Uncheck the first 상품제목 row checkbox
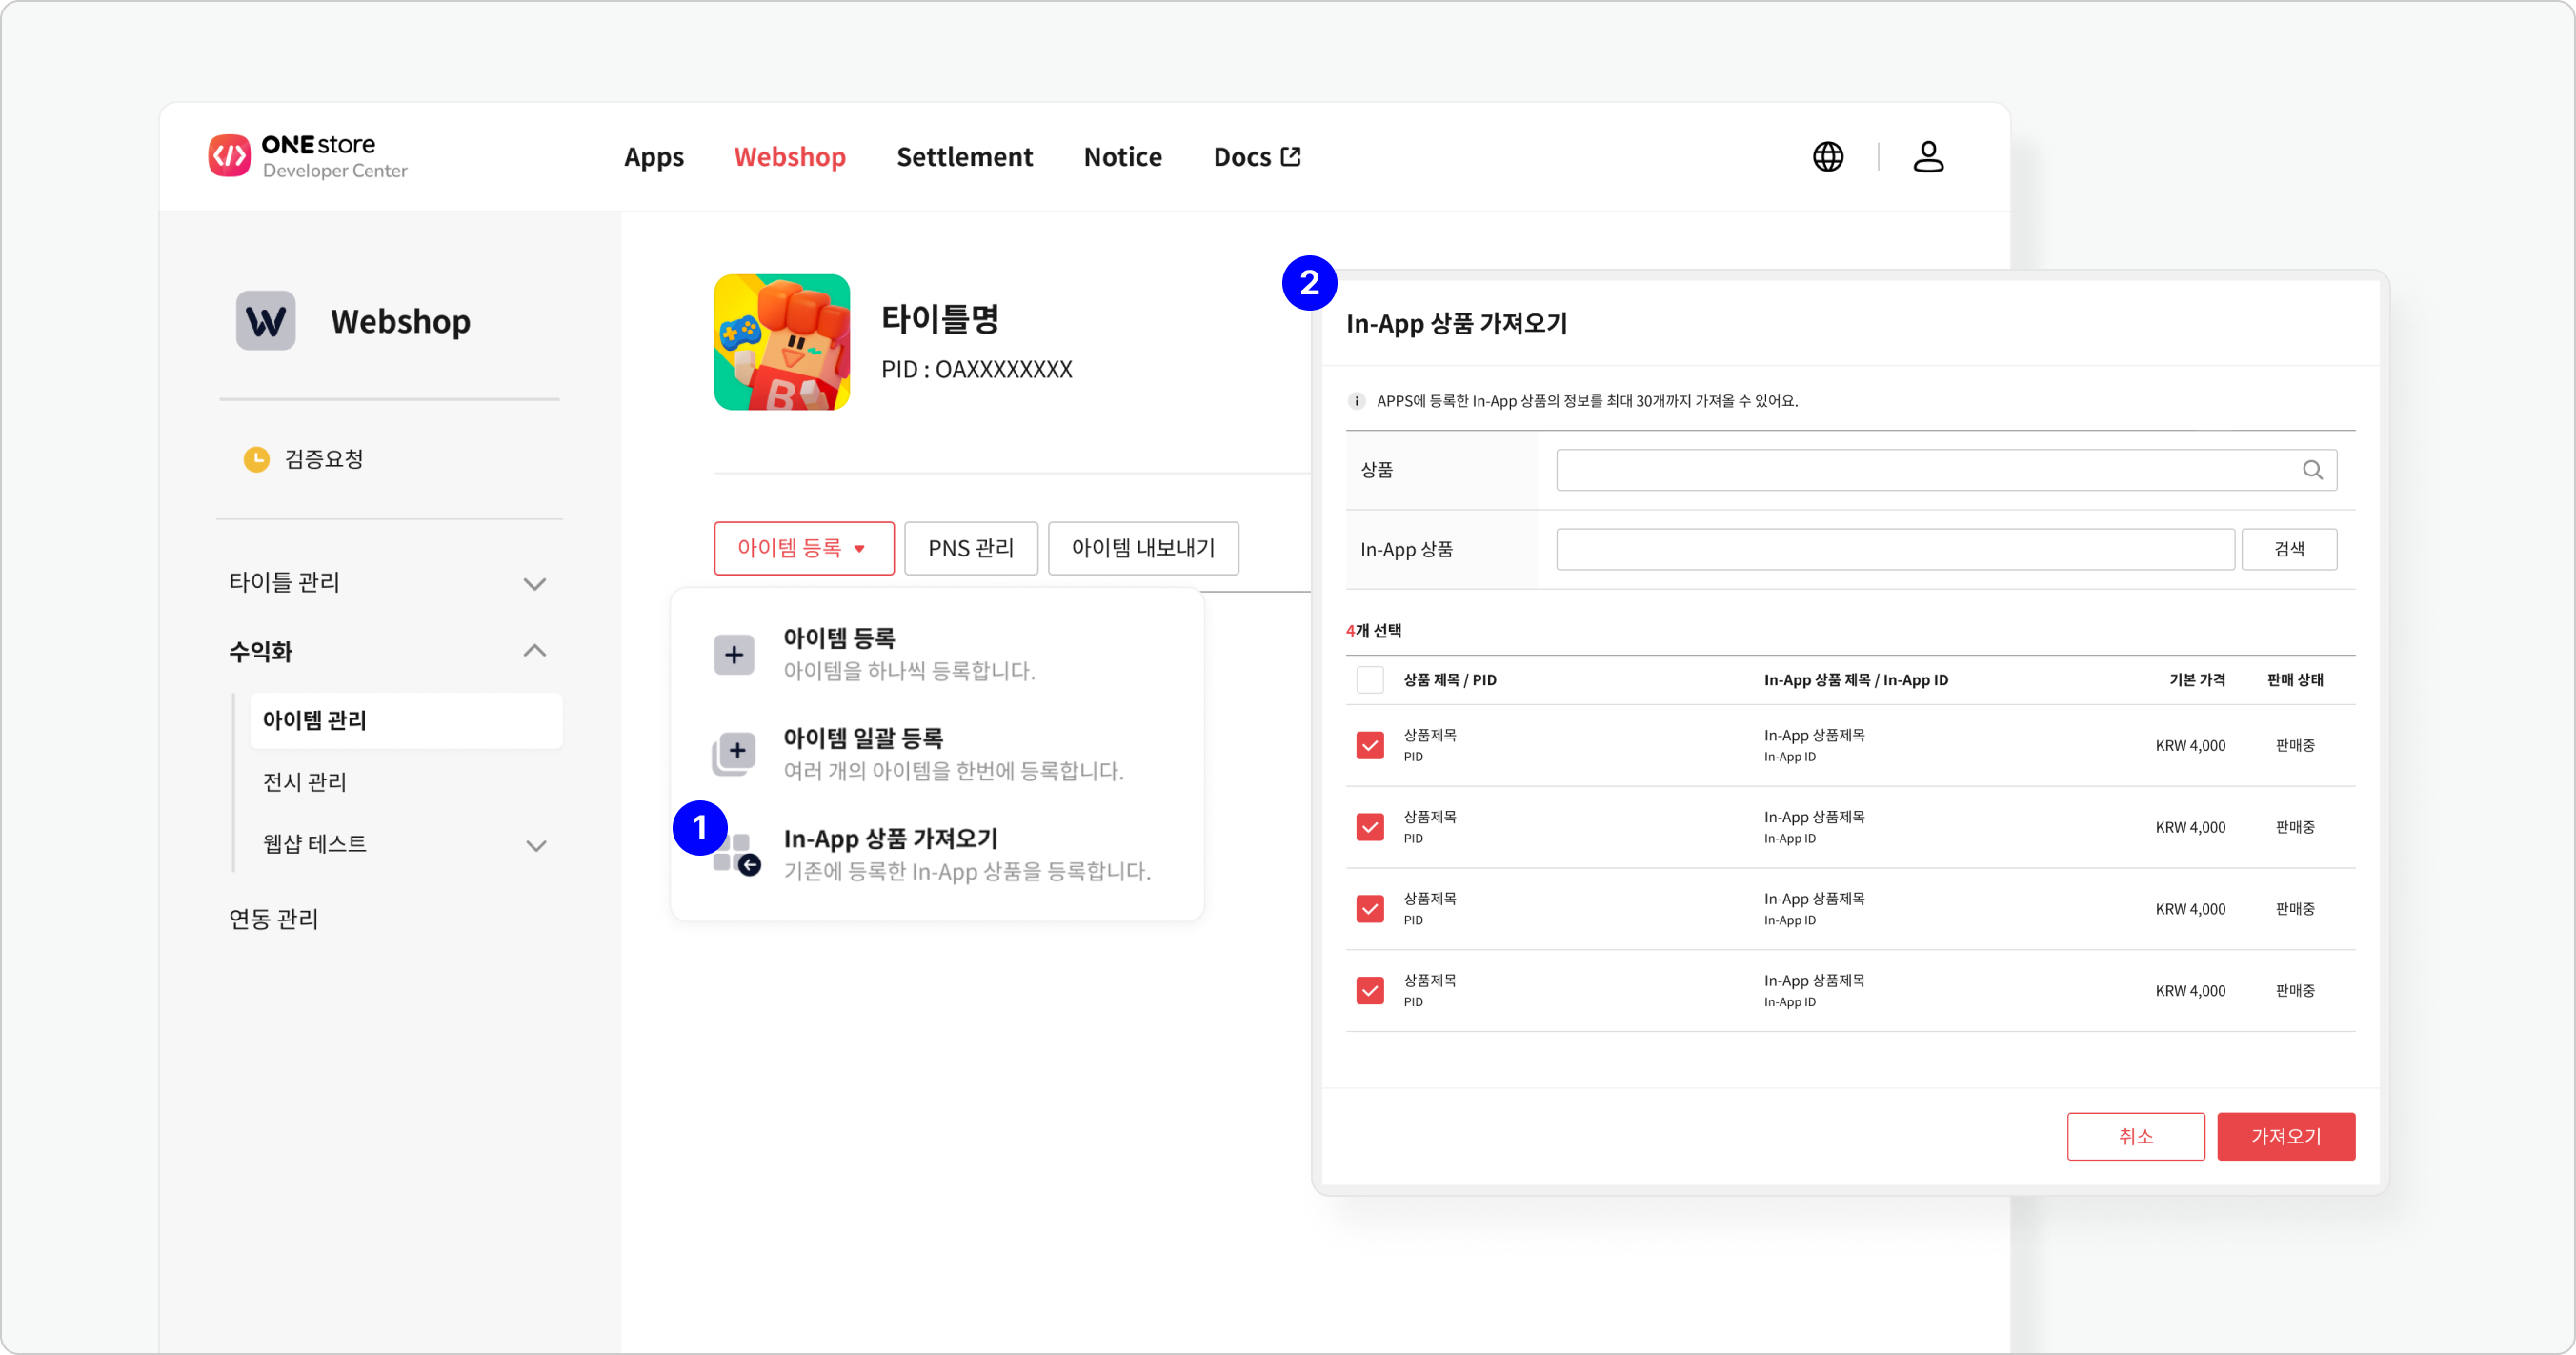 coord(1369,745)
